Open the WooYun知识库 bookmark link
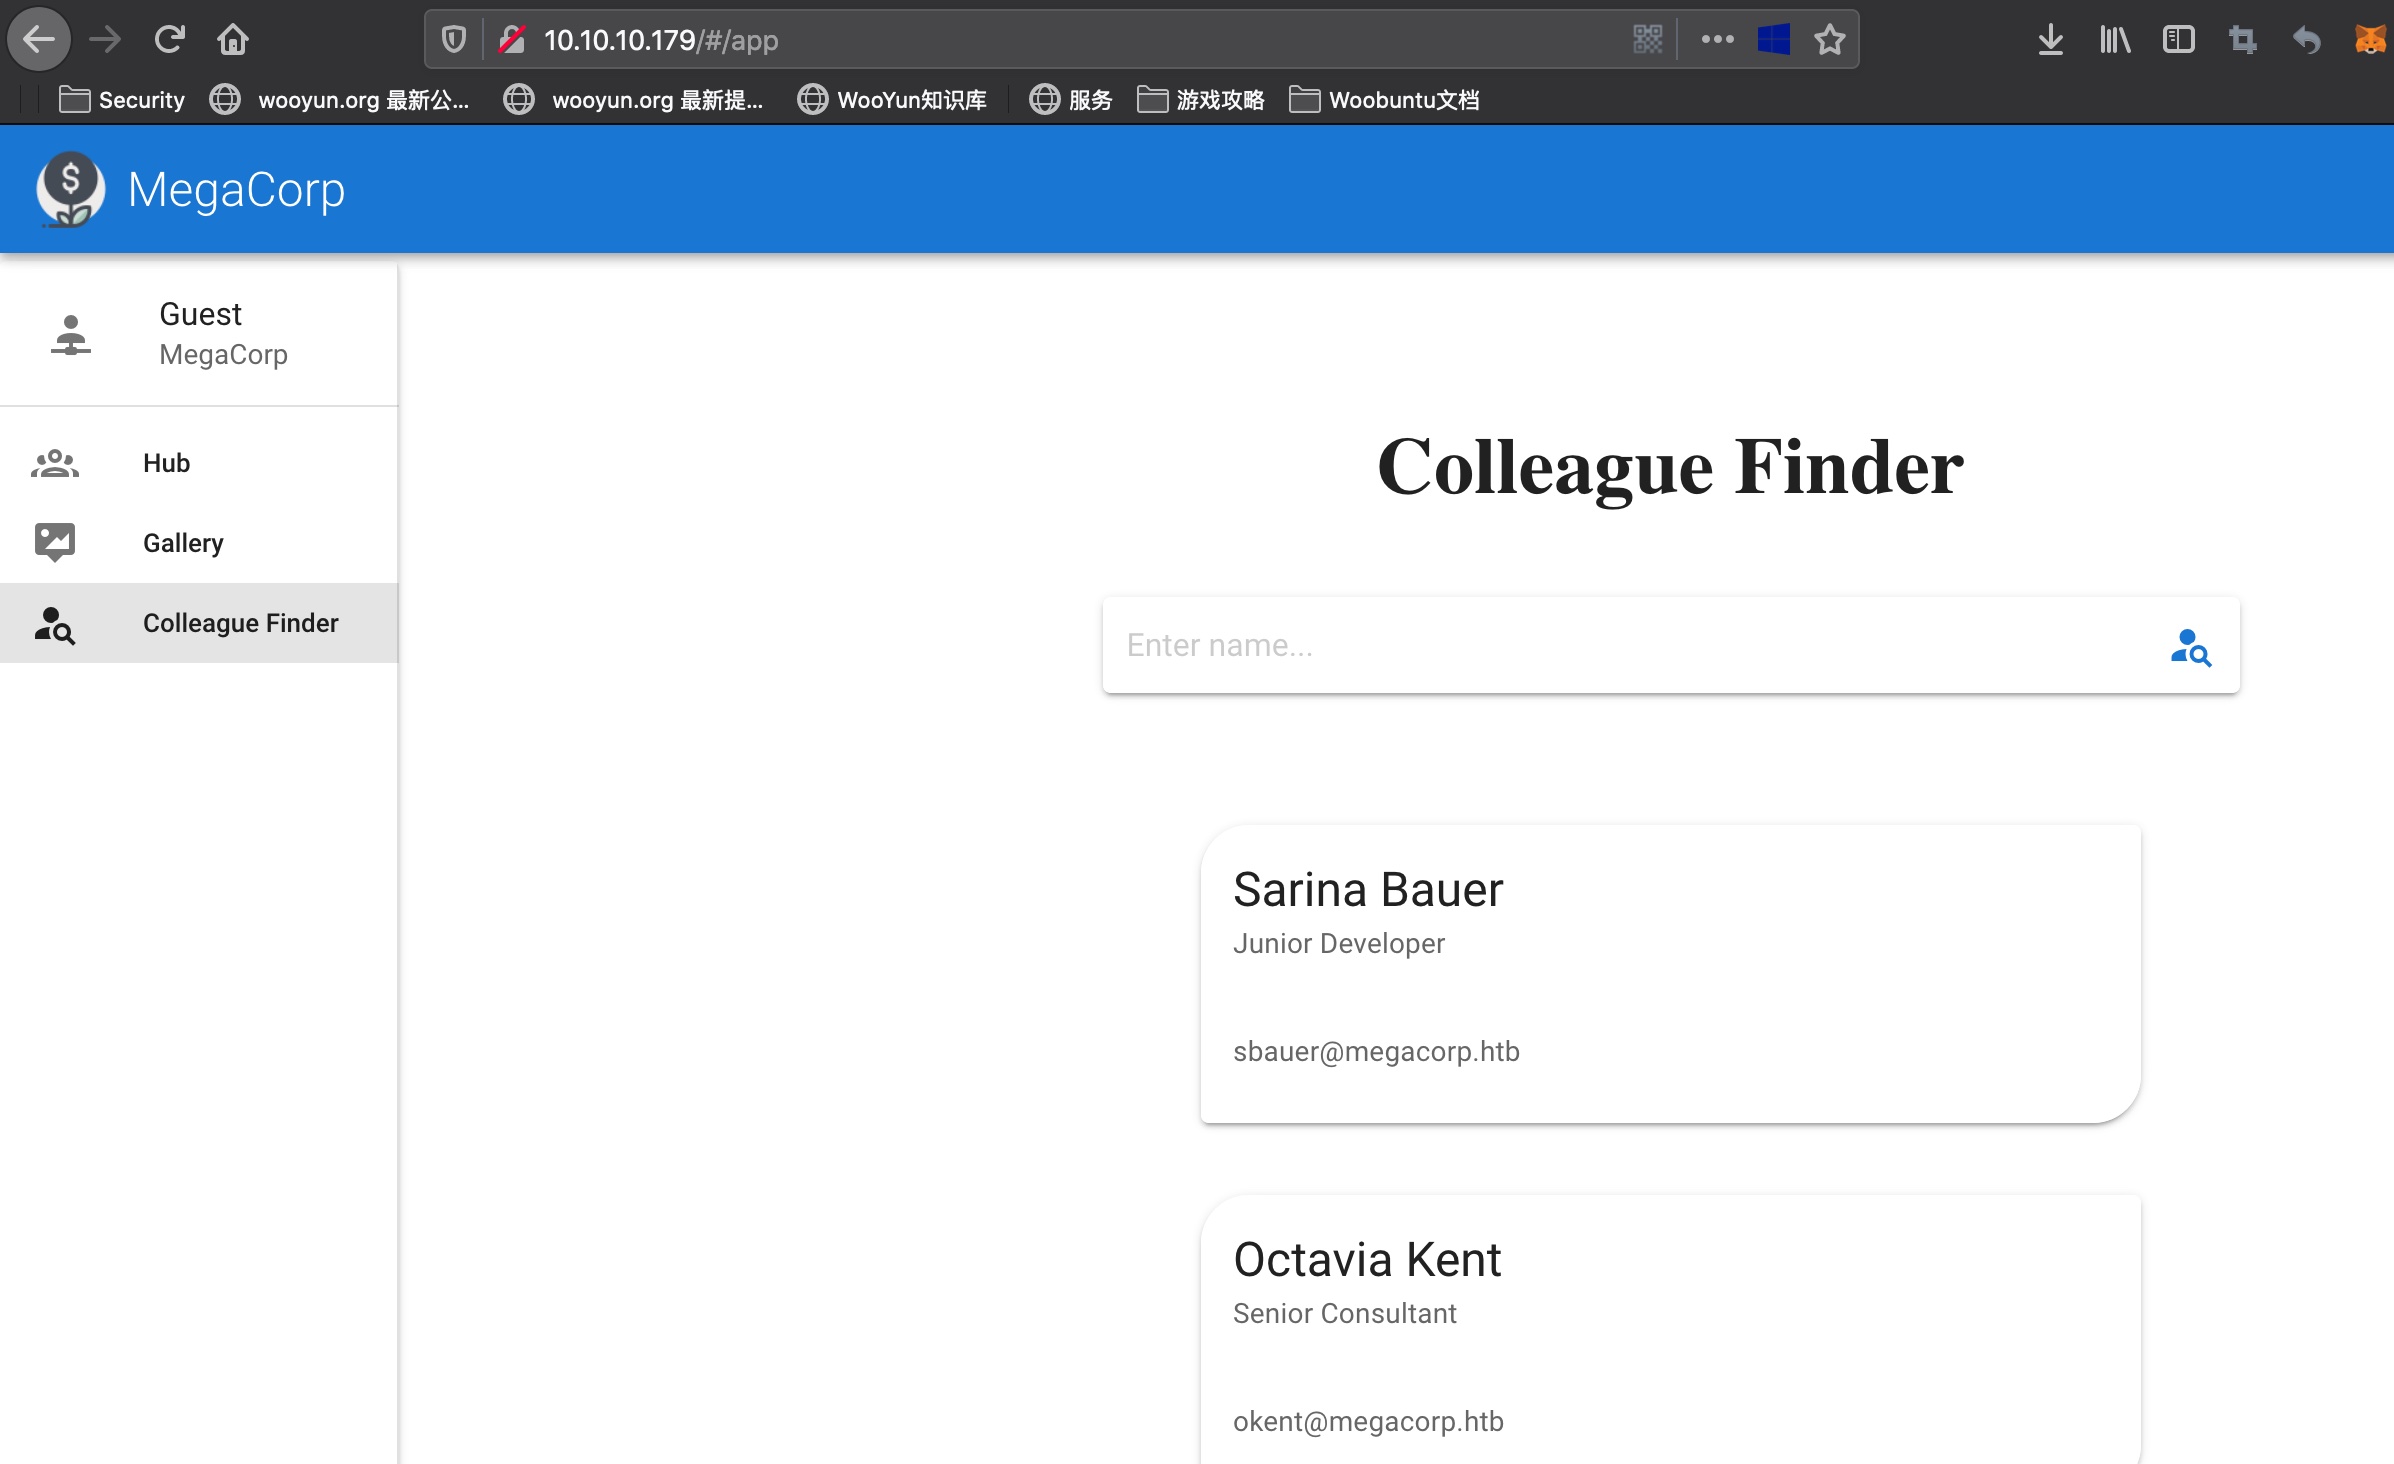 (892, 100)
